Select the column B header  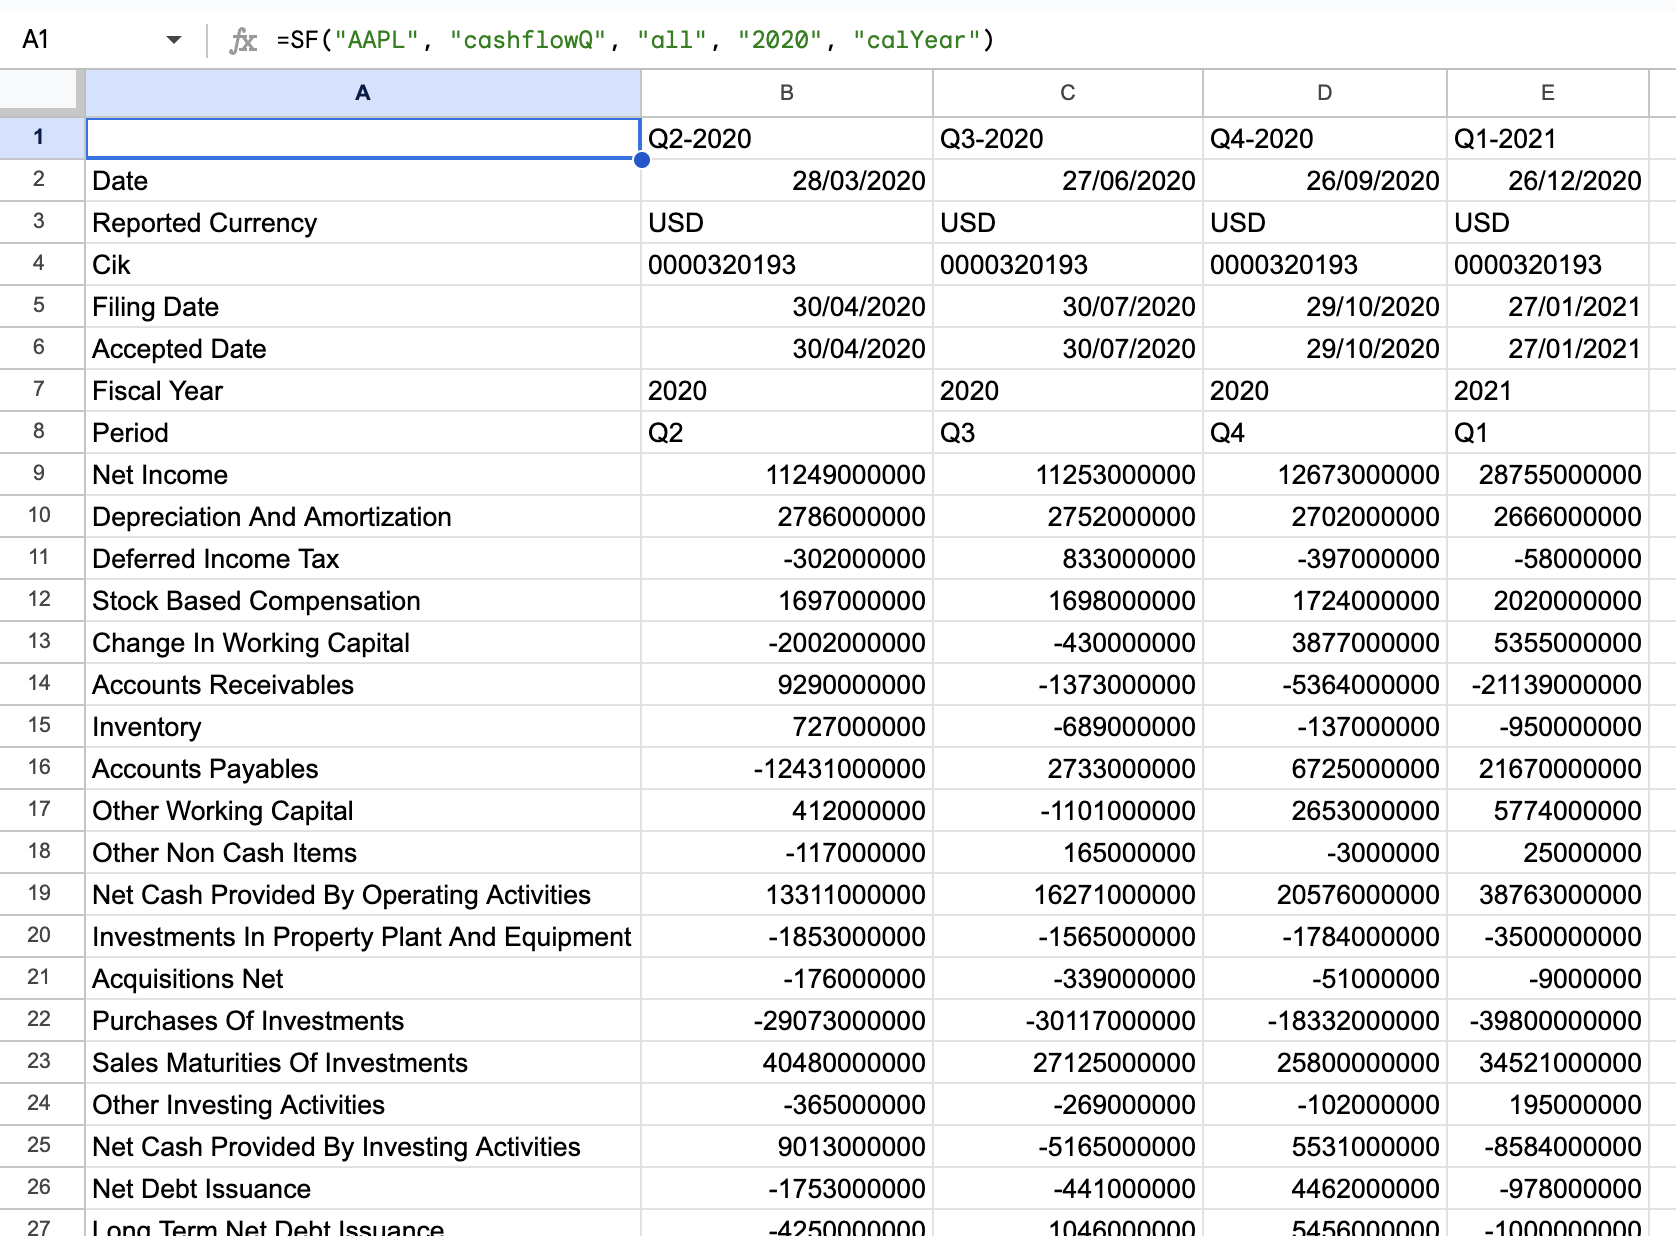(787, 93)
